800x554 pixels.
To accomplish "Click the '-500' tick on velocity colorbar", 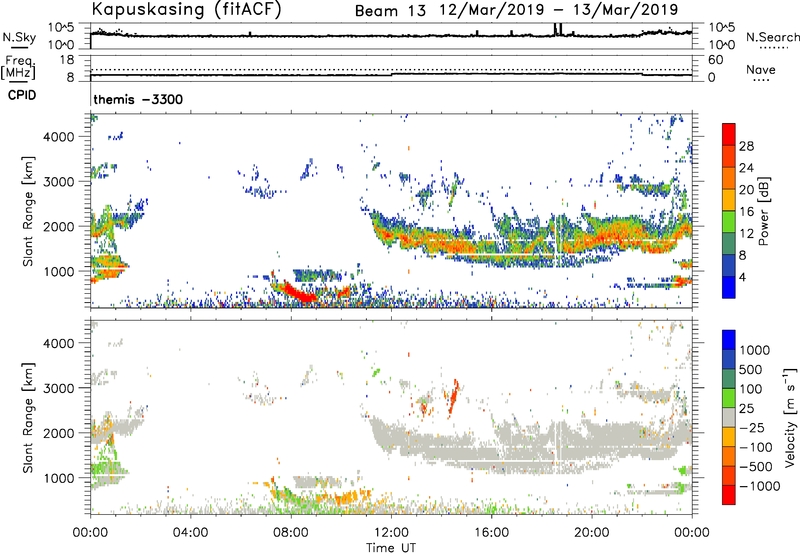I will click(x=756, y=466).
